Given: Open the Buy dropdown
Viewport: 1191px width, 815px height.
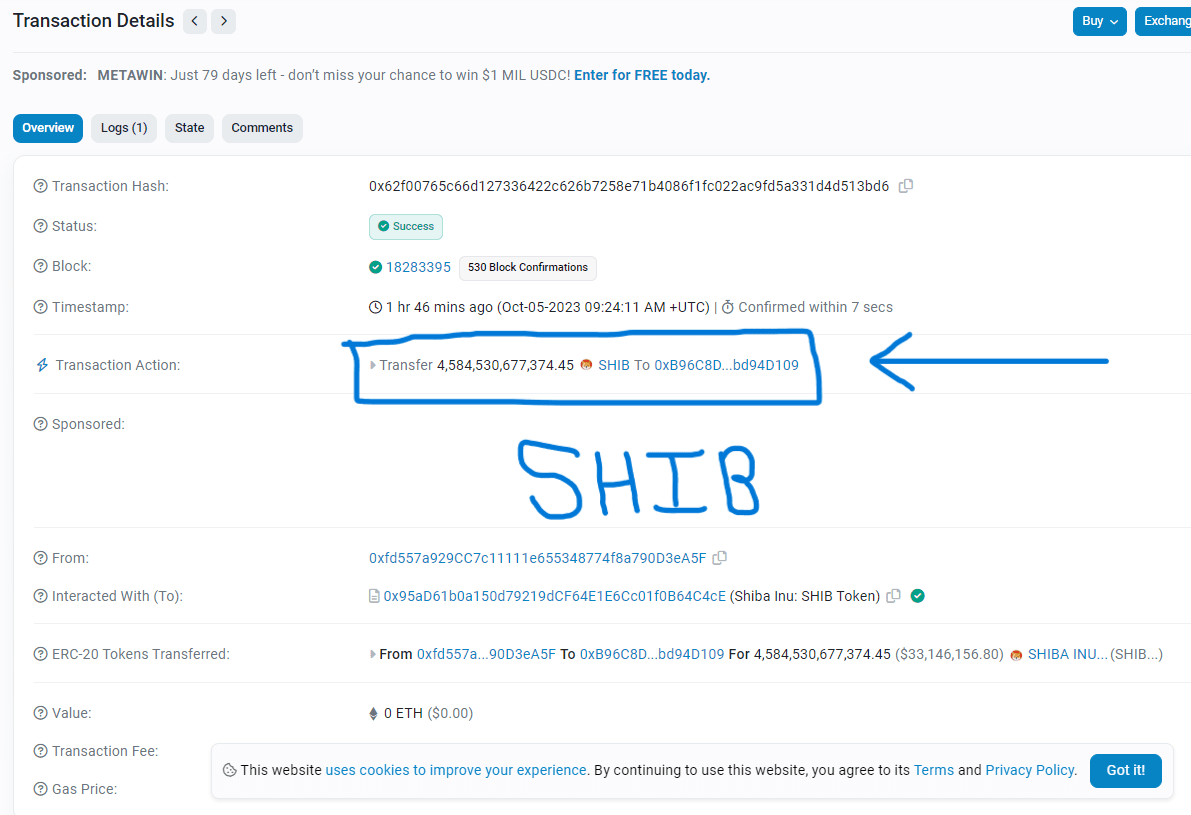Looking at the screenshot, I should tap(1099, 21).
